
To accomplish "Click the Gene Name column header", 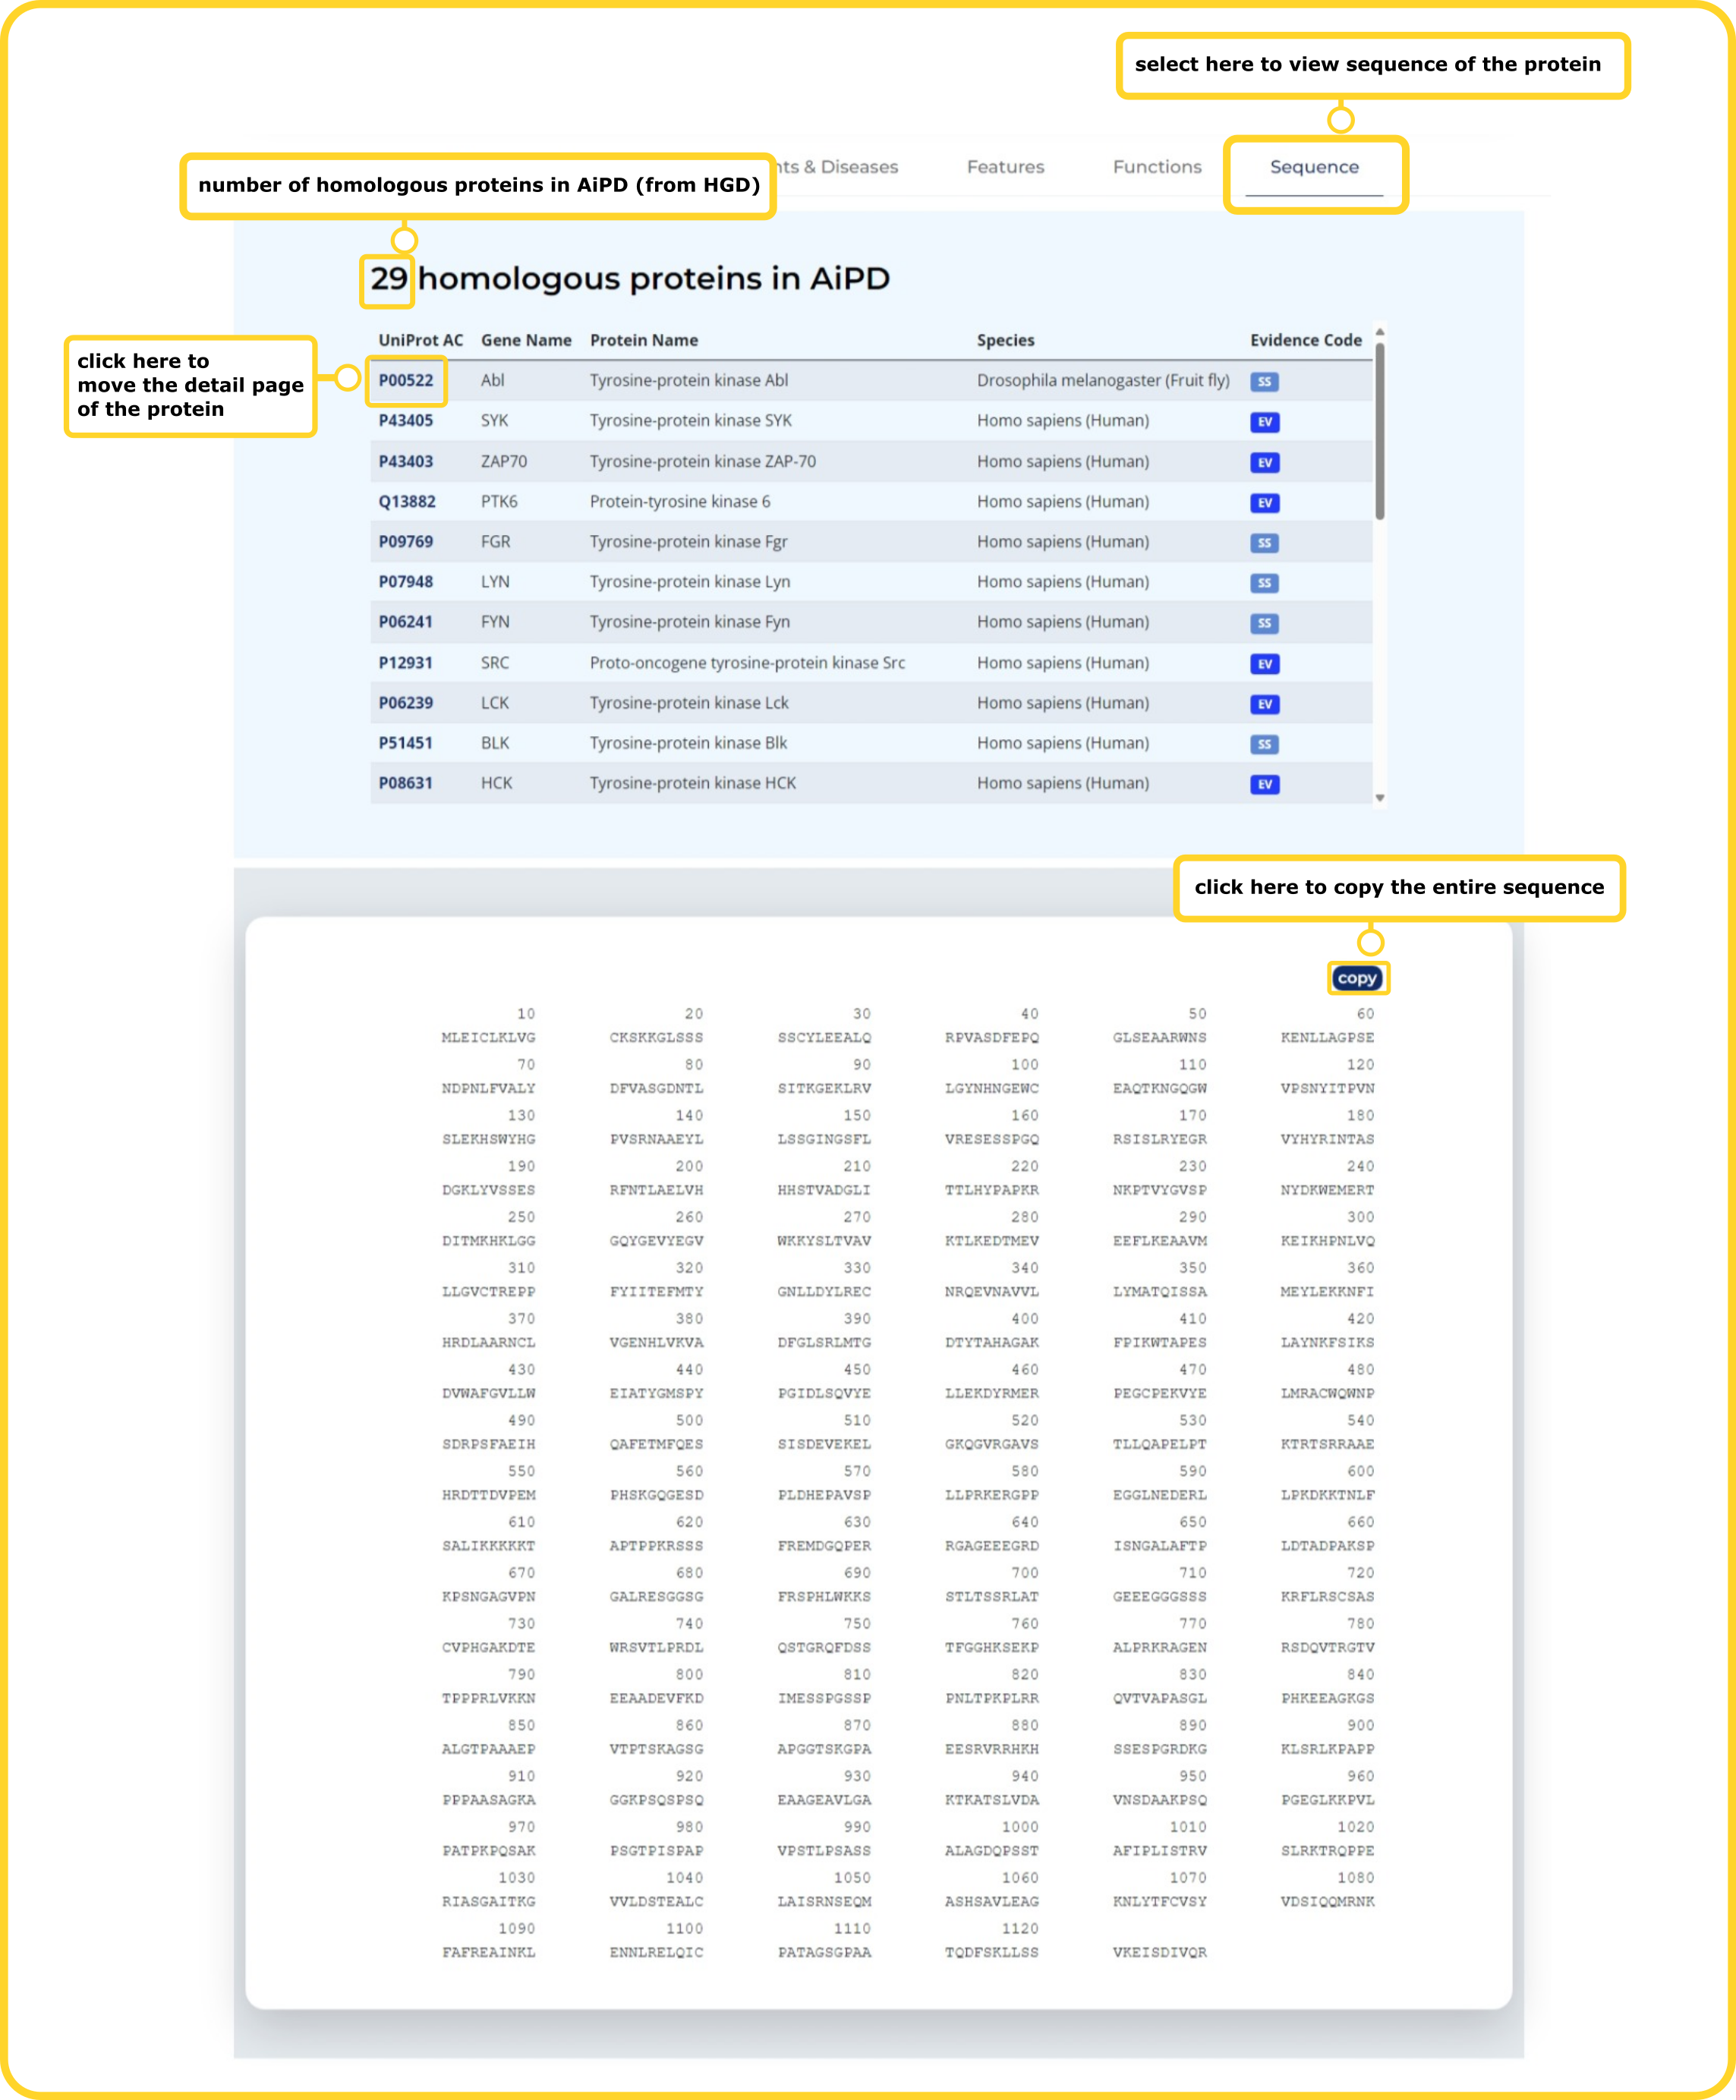I will (526, 340).
